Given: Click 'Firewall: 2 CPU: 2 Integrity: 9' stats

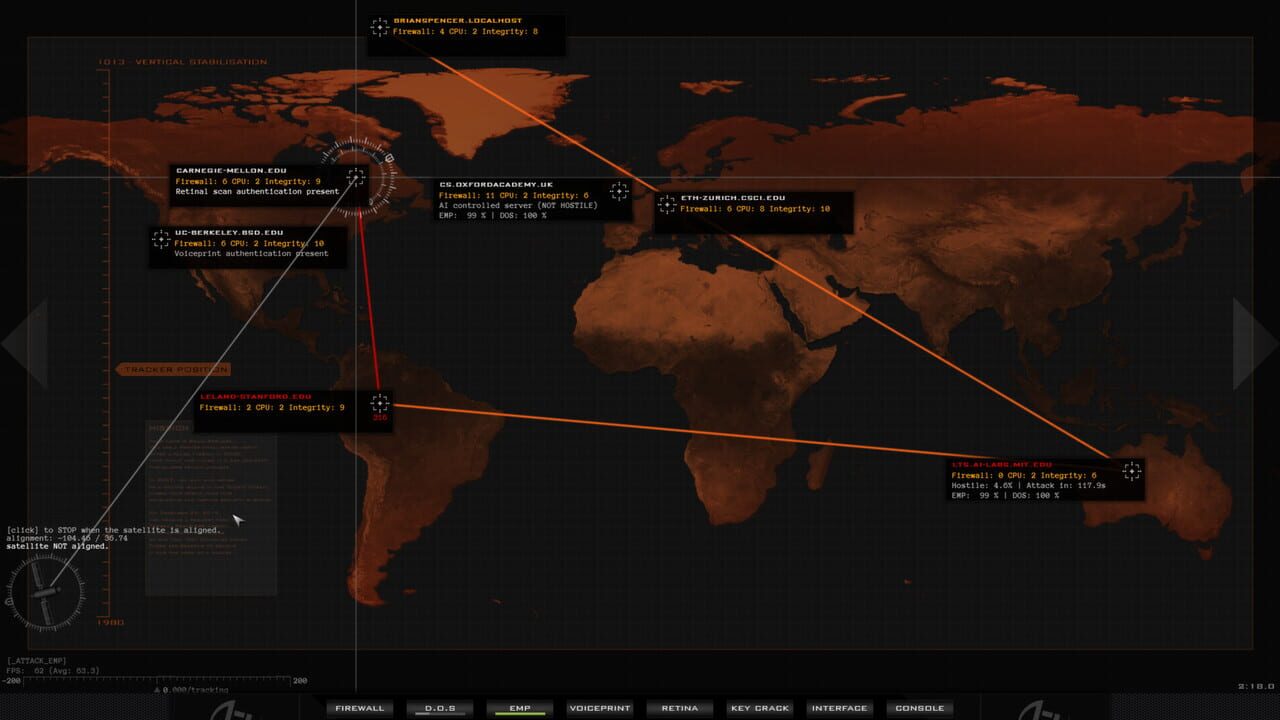Looking at the screenshot, I should tap(272, 408).
